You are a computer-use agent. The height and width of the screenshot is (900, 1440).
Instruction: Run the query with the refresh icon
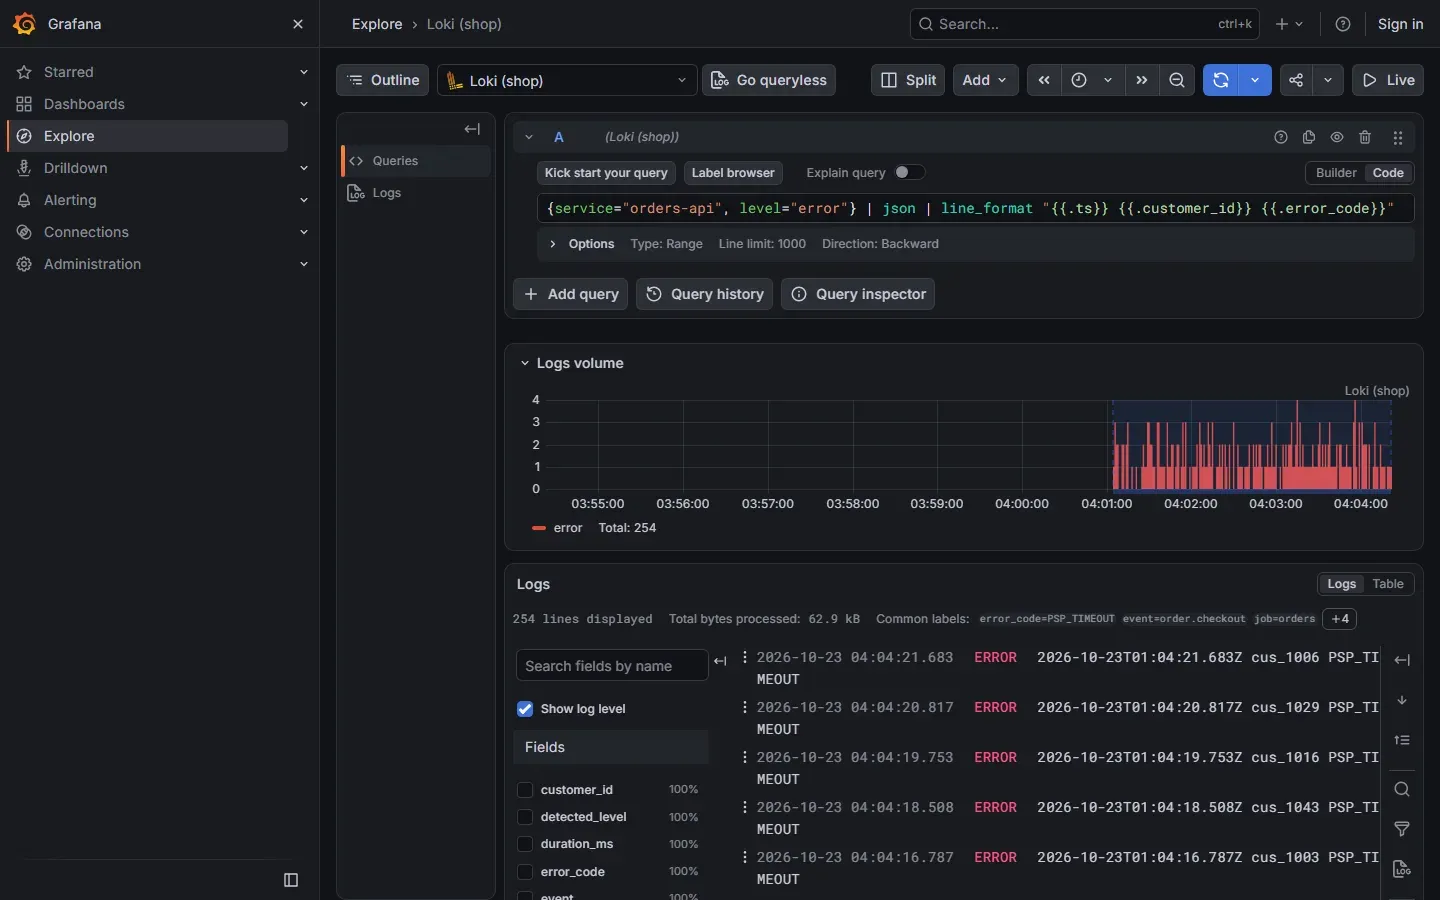tap(1221, 80)
